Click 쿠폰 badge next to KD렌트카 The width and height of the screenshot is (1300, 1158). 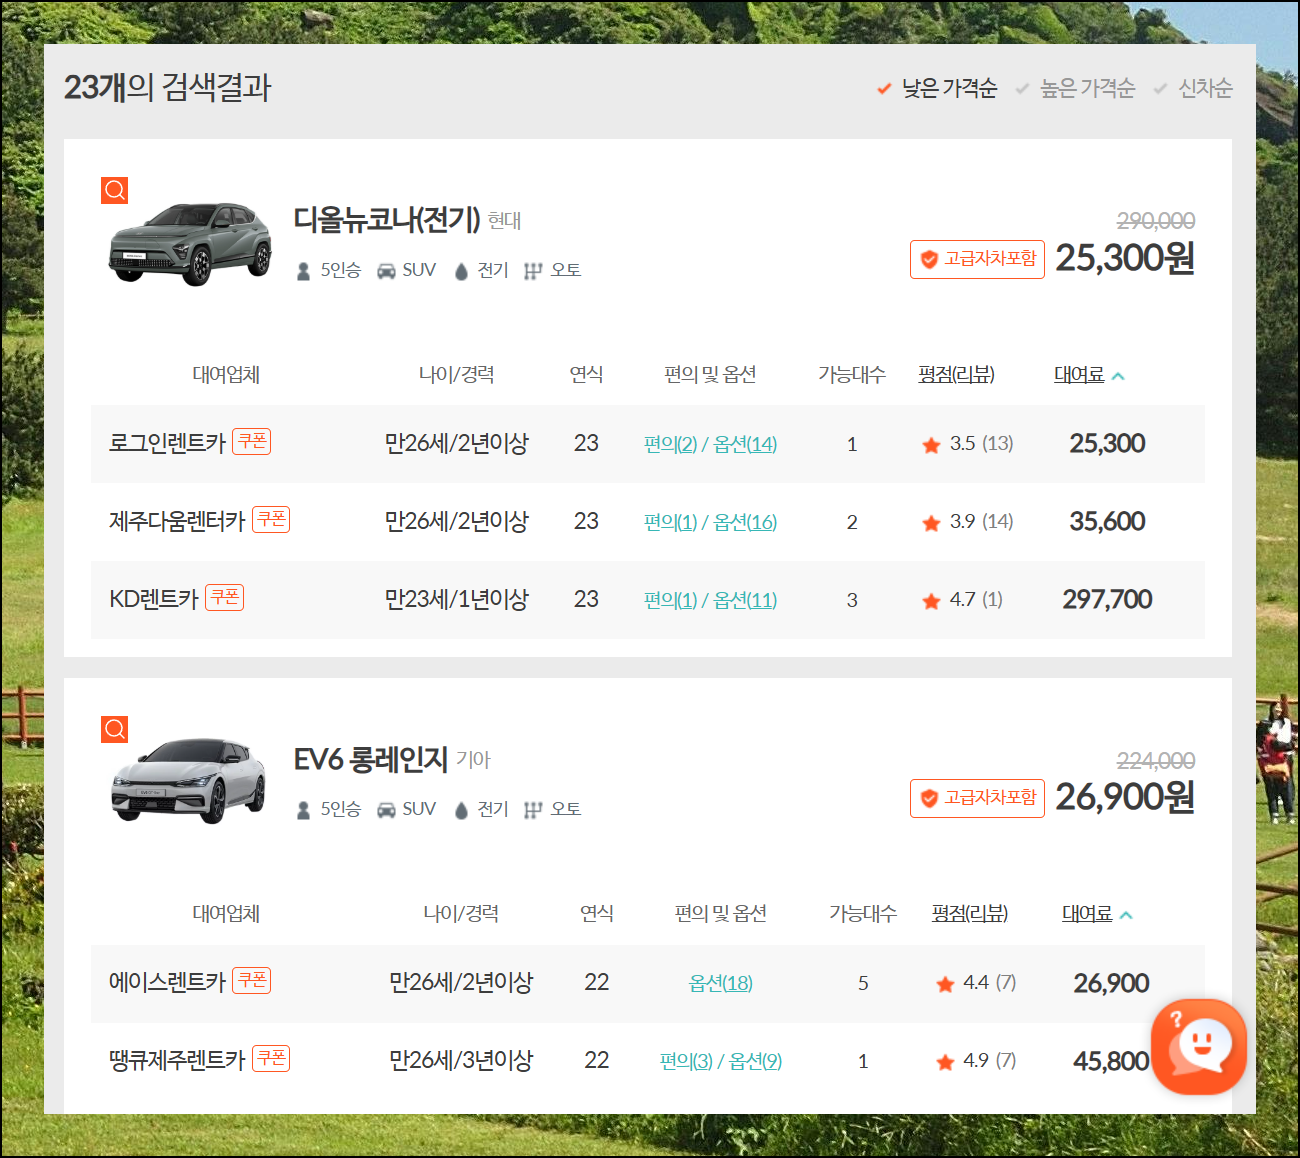point(225,597)
